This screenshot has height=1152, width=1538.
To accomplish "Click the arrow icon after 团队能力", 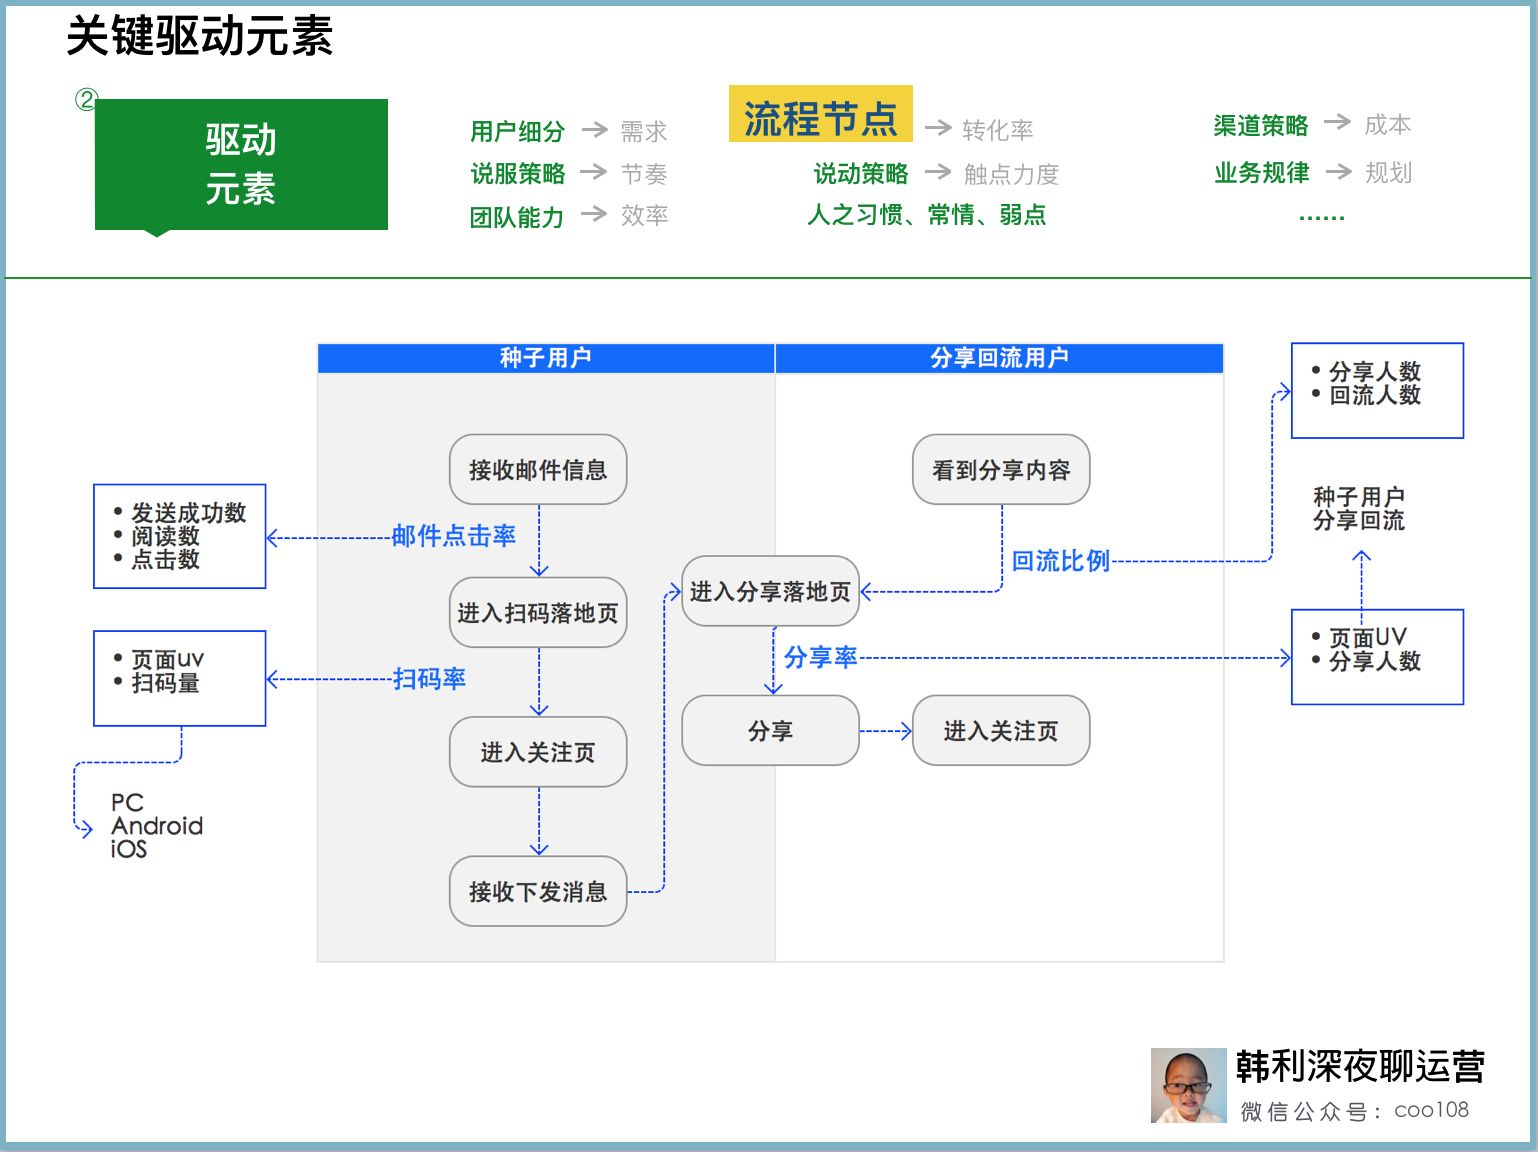I will [594, 213].
